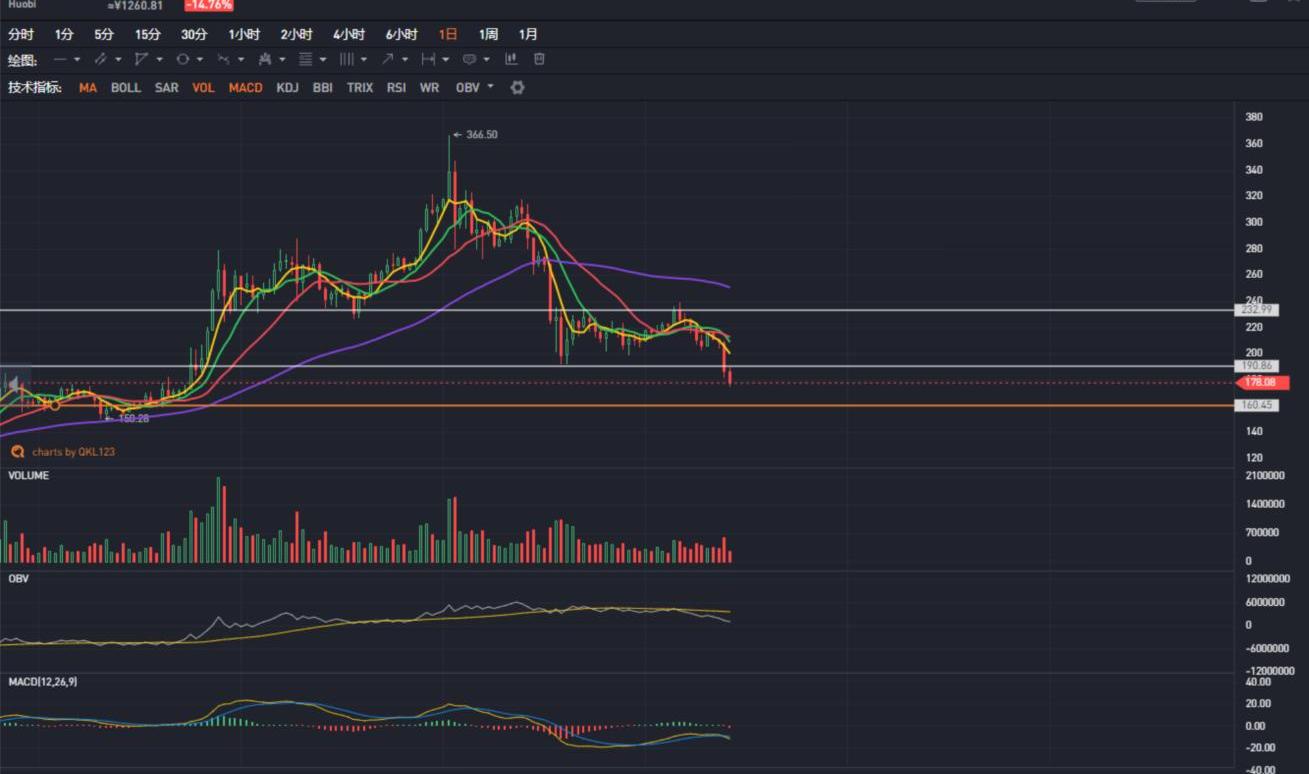Enable the WR indicator
This screenshot has width=1309, height=774.
pos(429,88)
